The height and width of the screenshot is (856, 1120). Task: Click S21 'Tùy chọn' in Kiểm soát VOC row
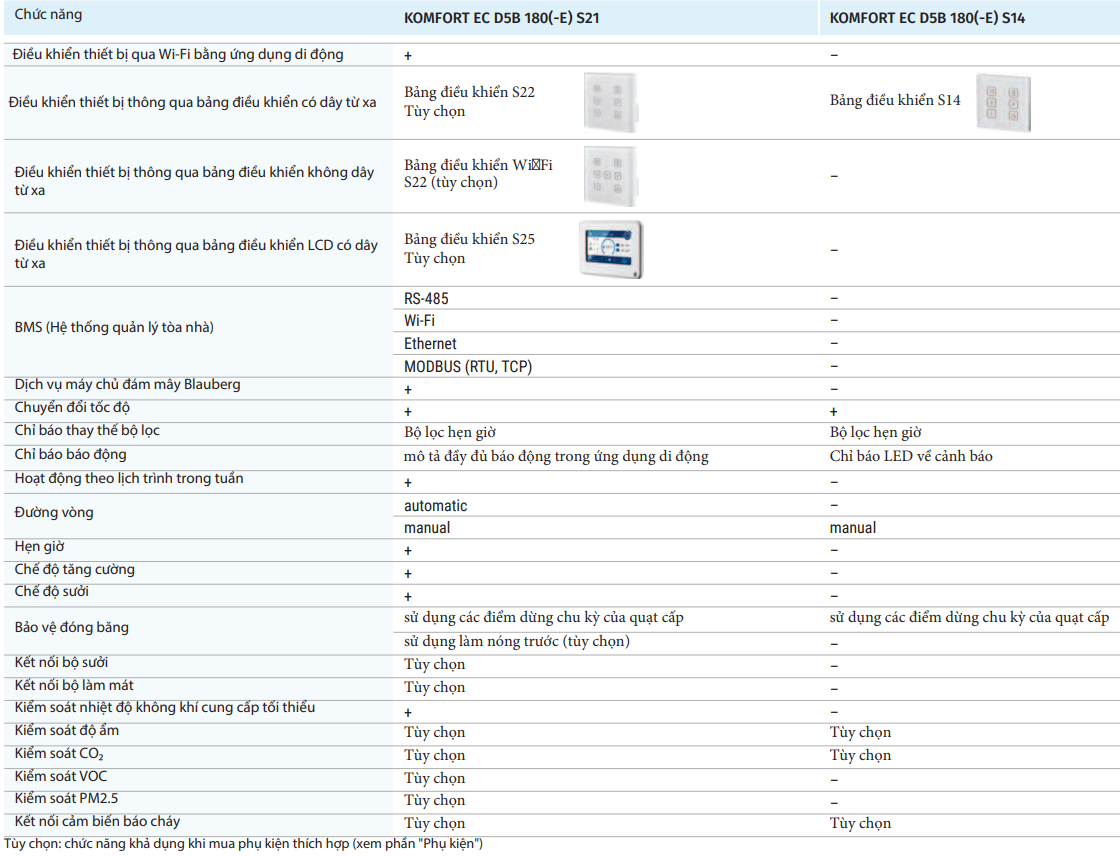434,778
